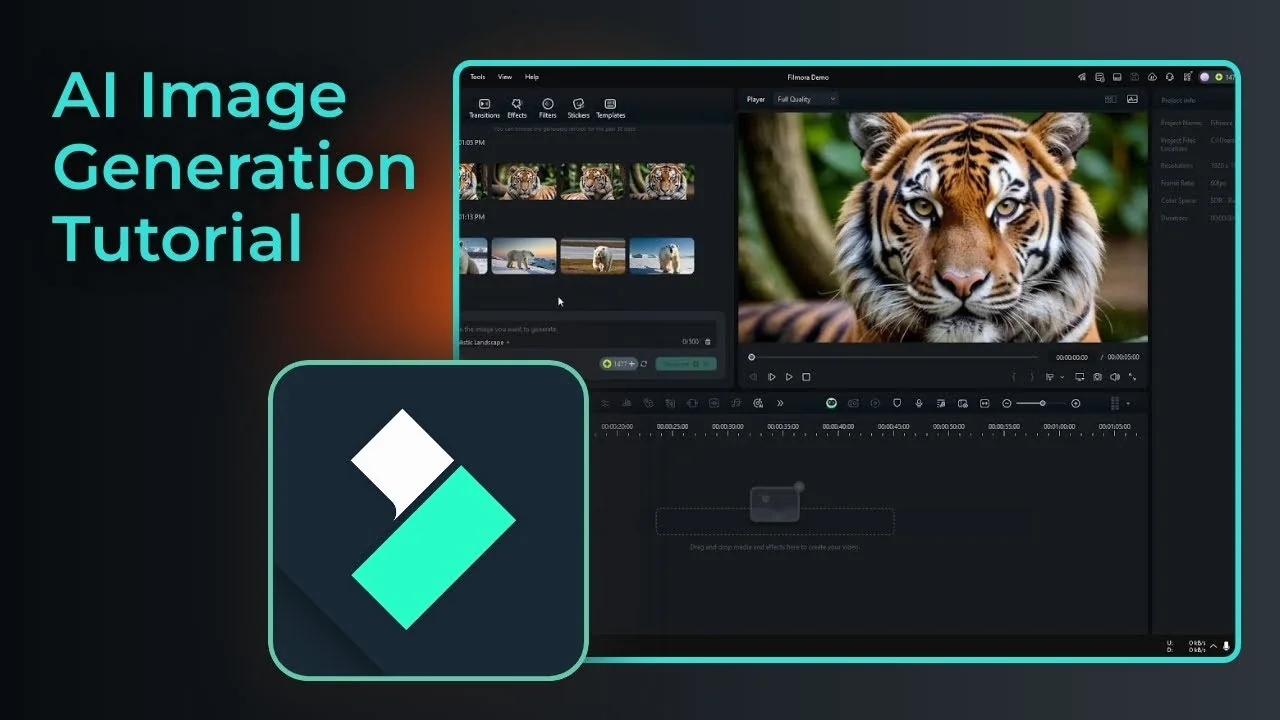Click the play from start button in the player controls
Viewport: 1280px width, 720px height.
tap(771, 377)
